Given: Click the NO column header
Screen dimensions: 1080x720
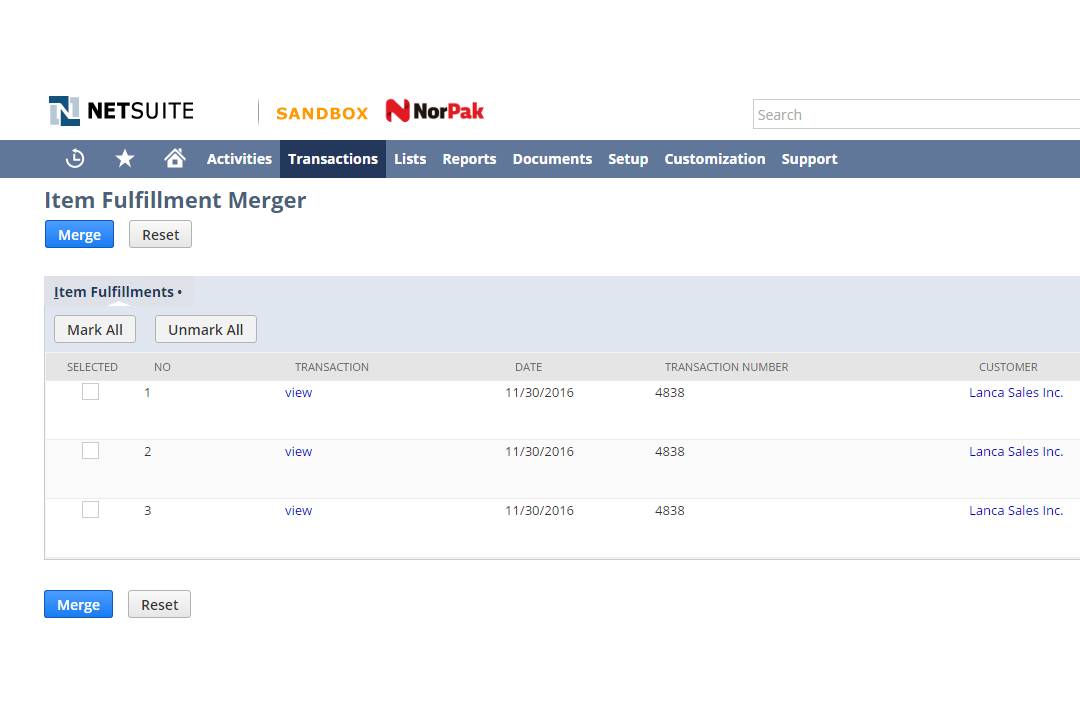Looking at the screenshot, I should click(x=163, y=367).
